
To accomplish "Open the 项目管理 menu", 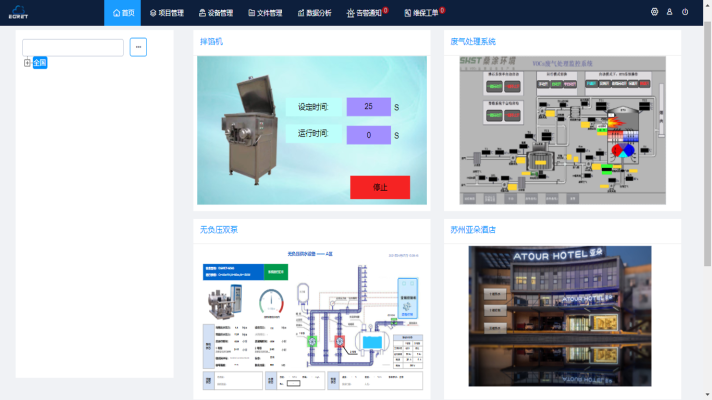I will tap(166, 13).
